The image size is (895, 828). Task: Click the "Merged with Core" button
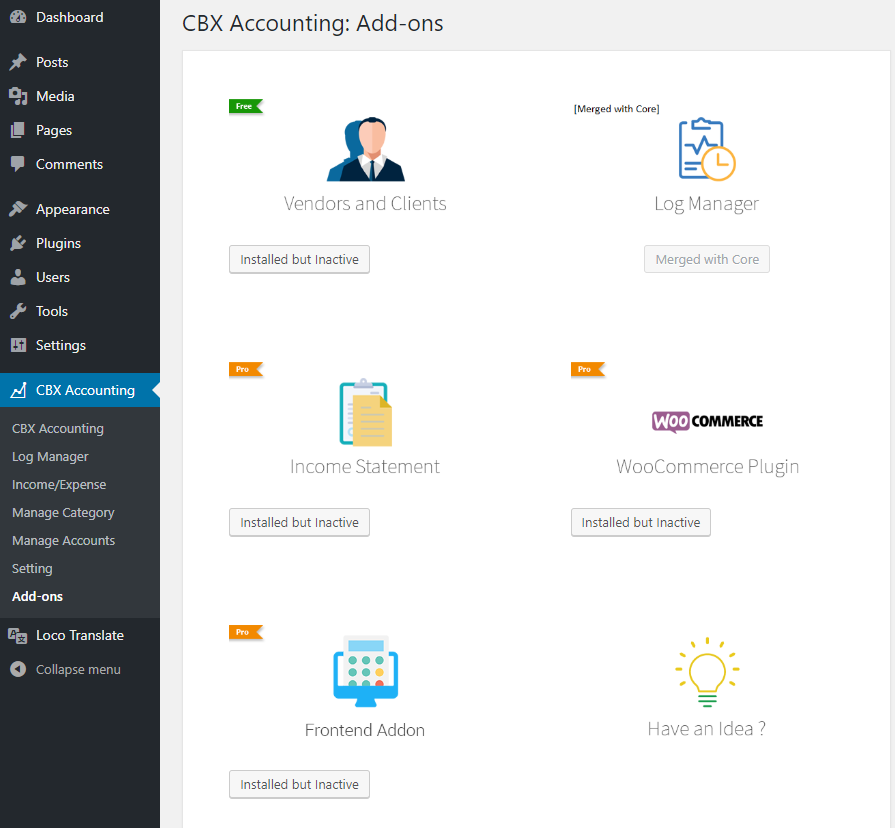pyautogui.click(x=707, y=259)
